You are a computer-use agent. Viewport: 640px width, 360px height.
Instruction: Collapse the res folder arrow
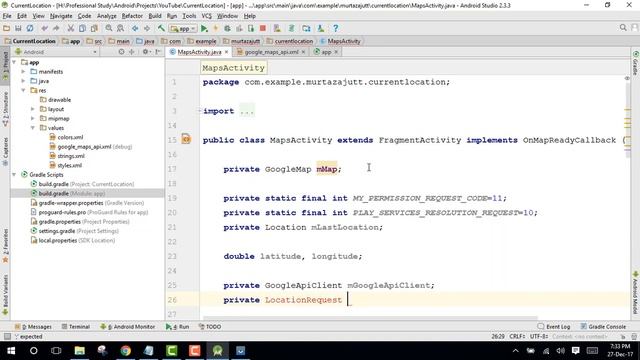click(23, 90)
